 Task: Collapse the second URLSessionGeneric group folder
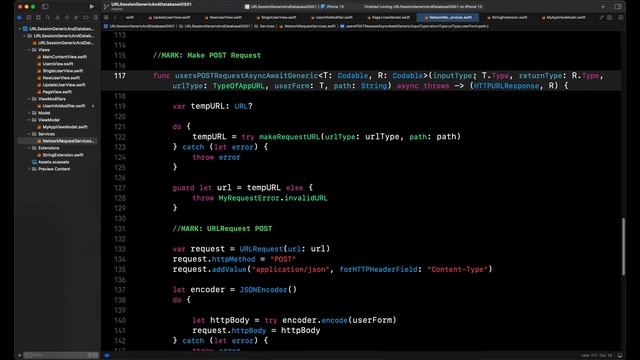[x=24, y=36]
